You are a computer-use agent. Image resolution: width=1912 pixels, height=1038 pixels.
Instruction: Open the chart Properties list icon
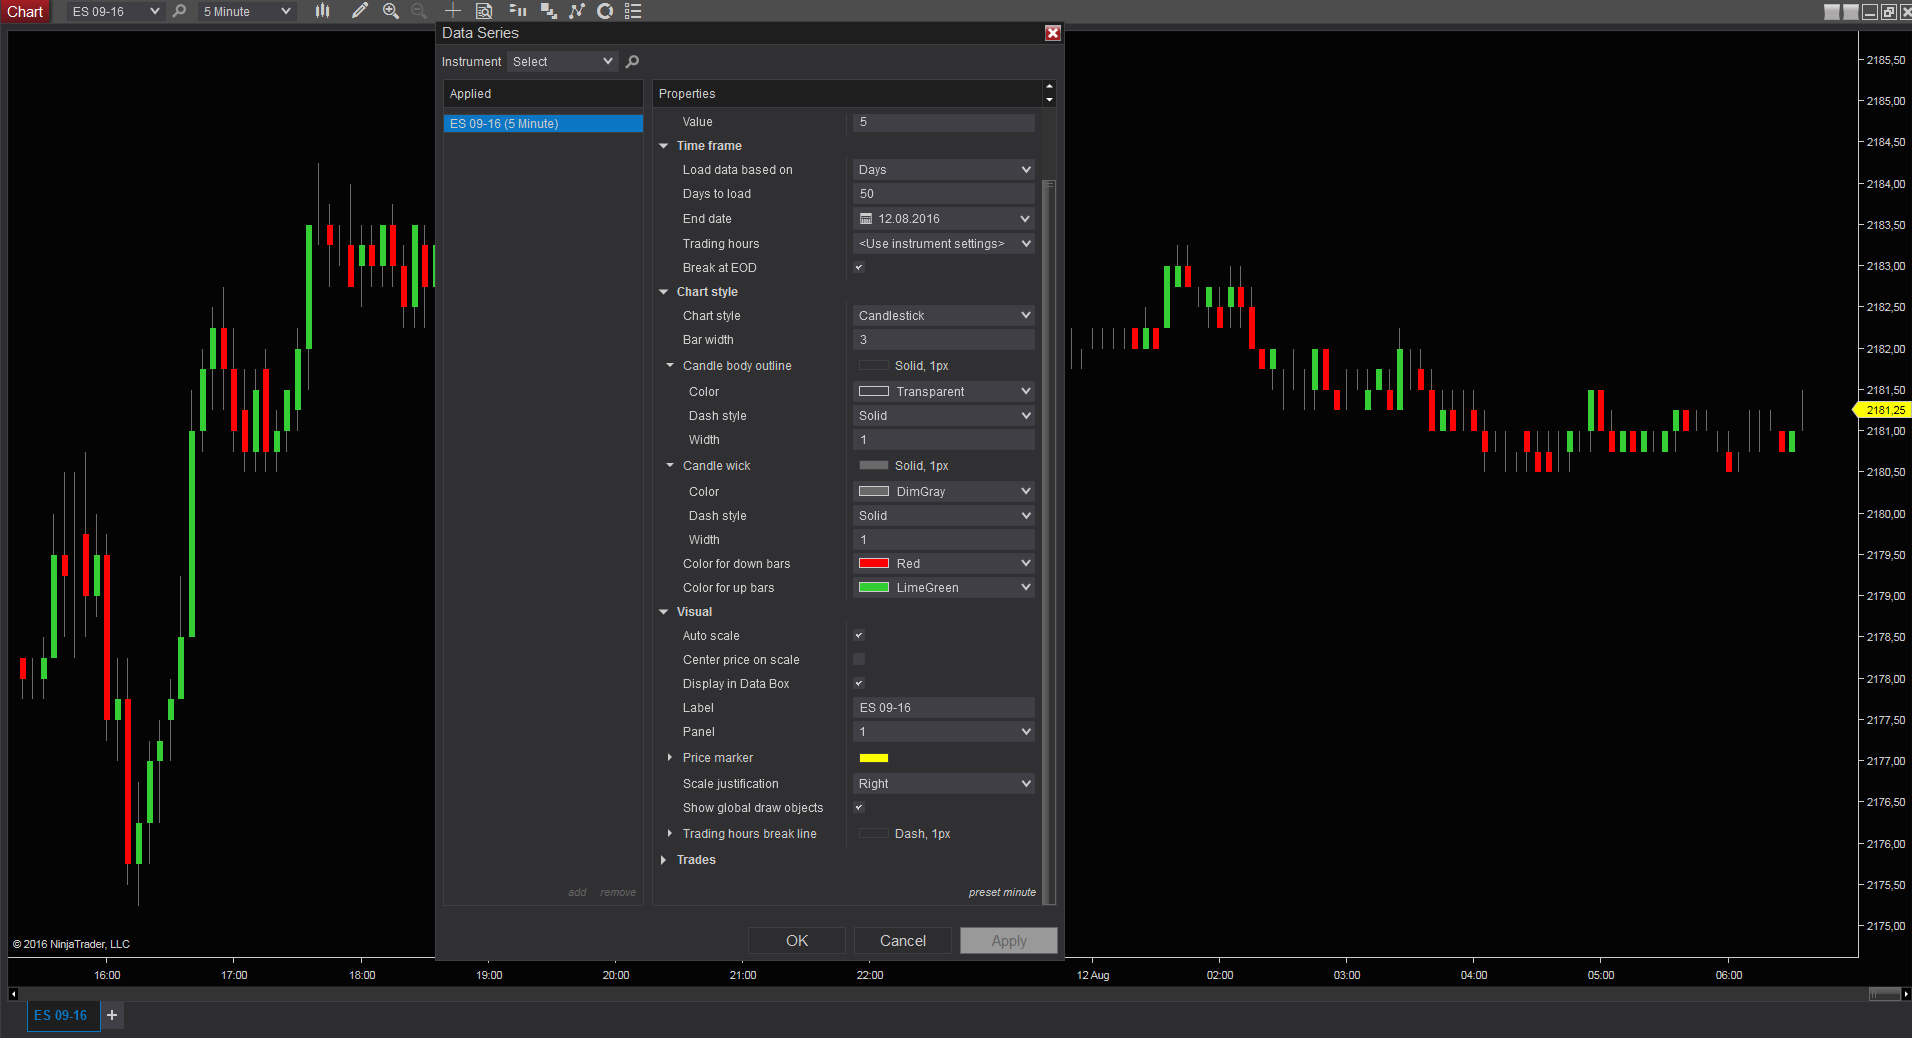[x=633, y=11]
